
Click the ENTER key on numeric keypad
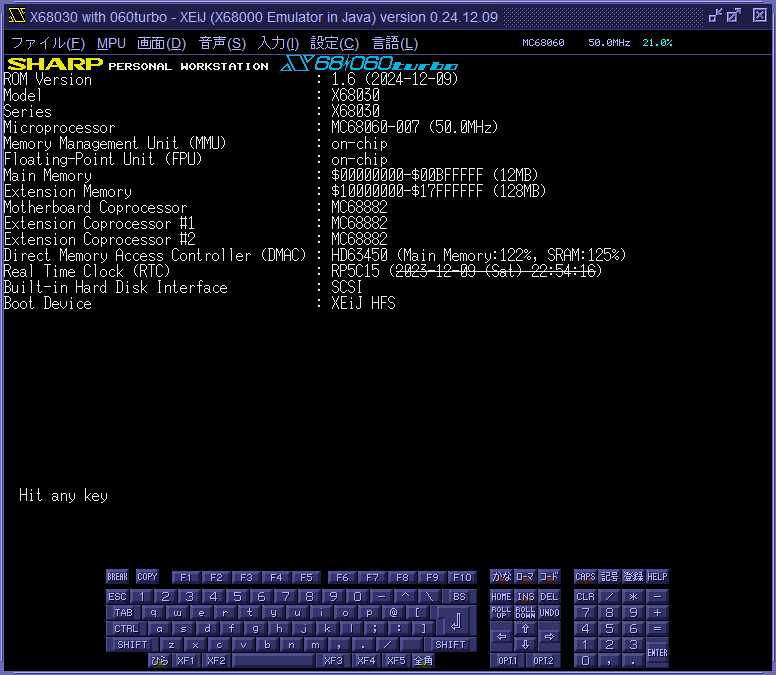[657, 653]
